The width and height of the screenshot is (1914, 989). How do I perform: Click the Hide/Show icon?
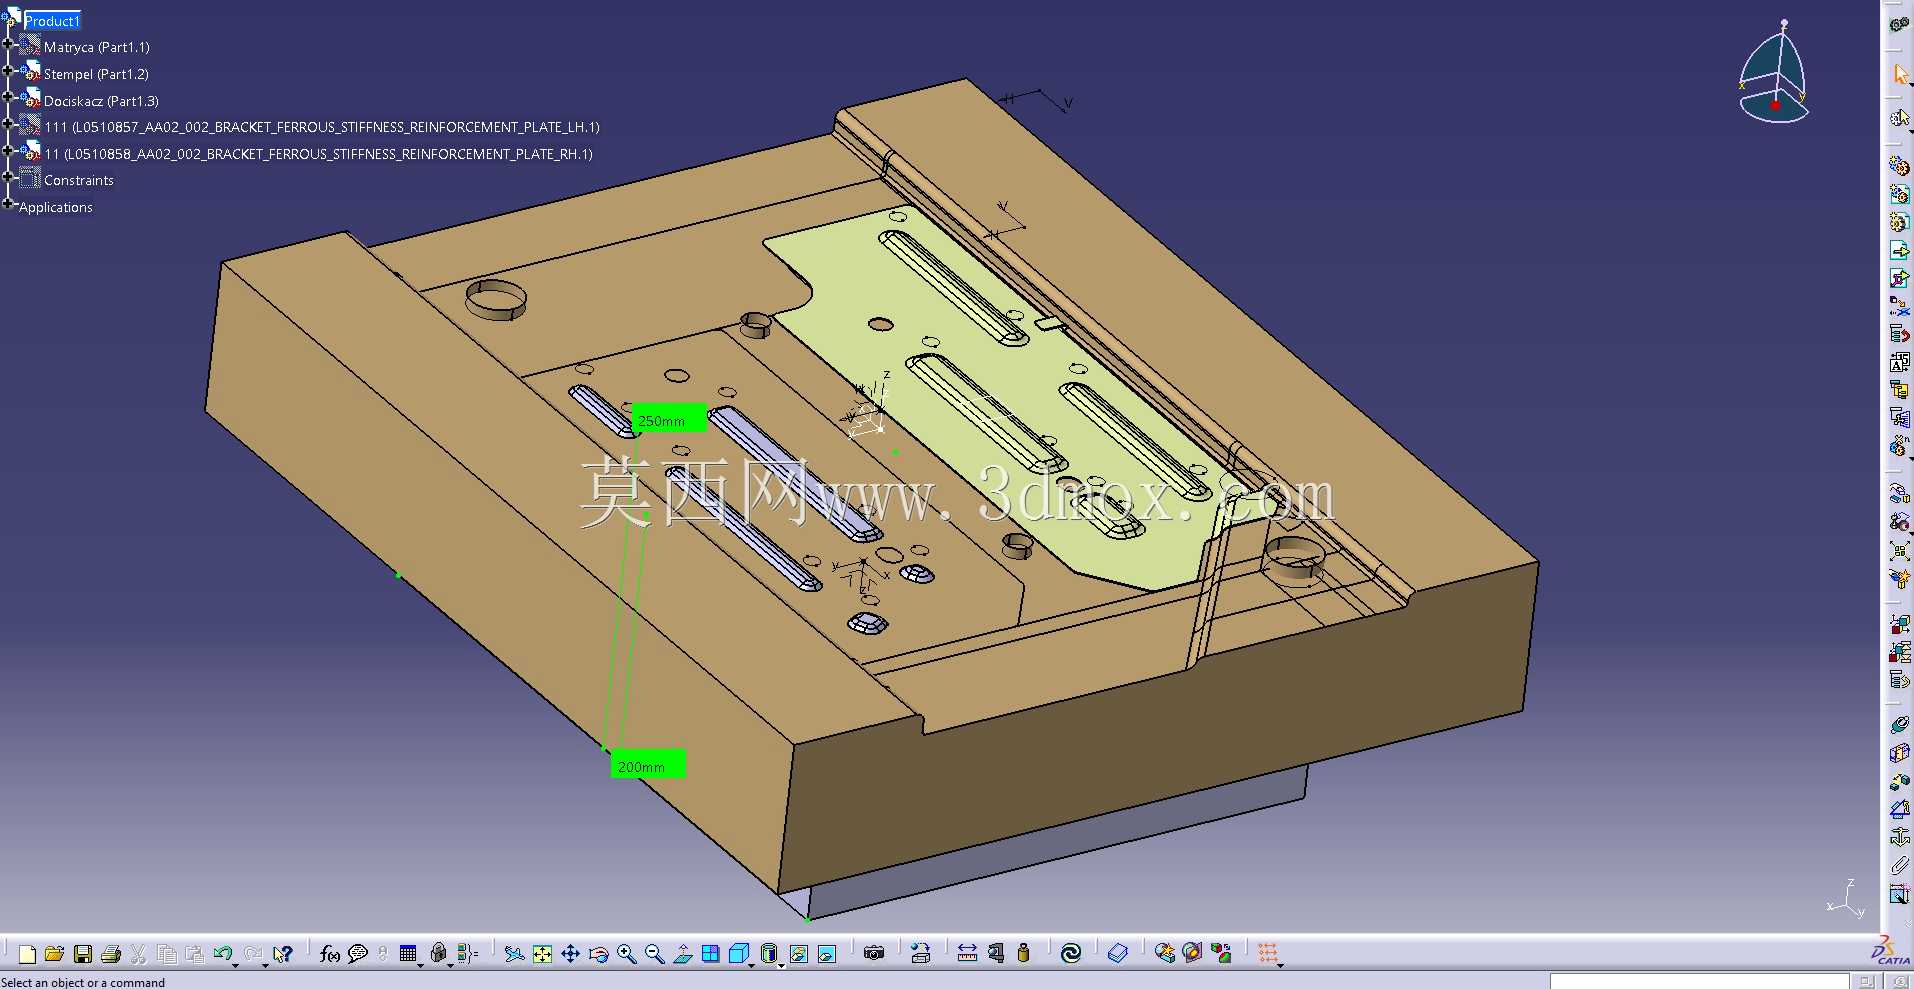pyautogui.click(x=798, y=954)
